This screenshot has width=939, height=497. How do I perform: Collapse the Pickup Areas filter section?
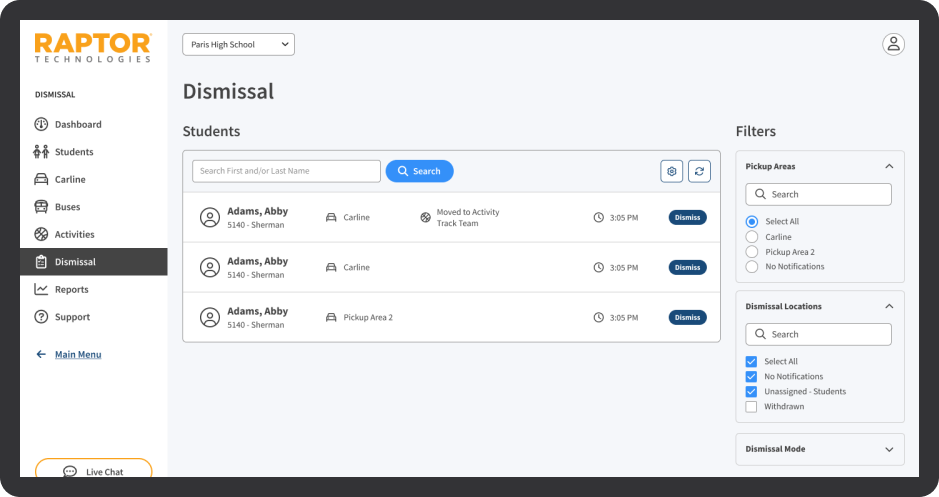pyautogui.click(x=889, y=167)
